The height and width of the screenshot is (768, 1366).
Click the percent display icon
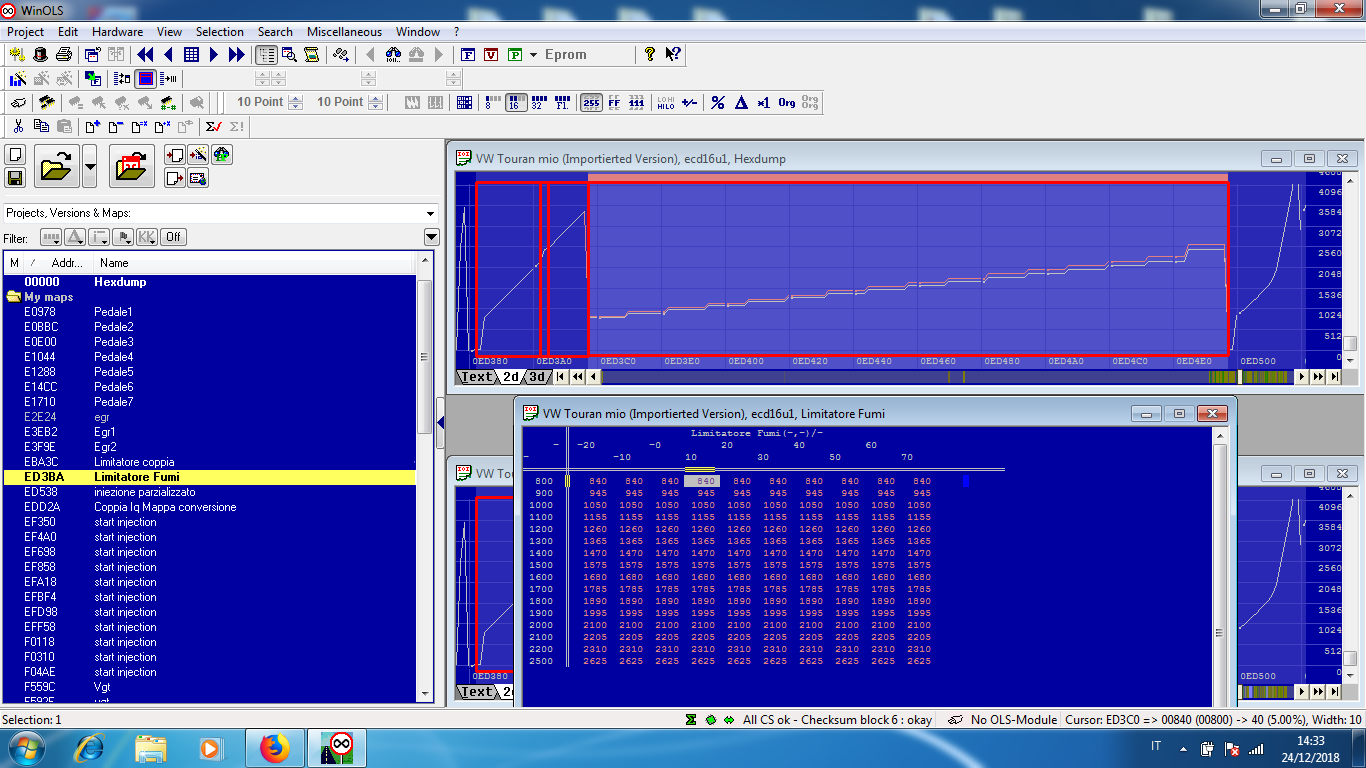(717, 102)
